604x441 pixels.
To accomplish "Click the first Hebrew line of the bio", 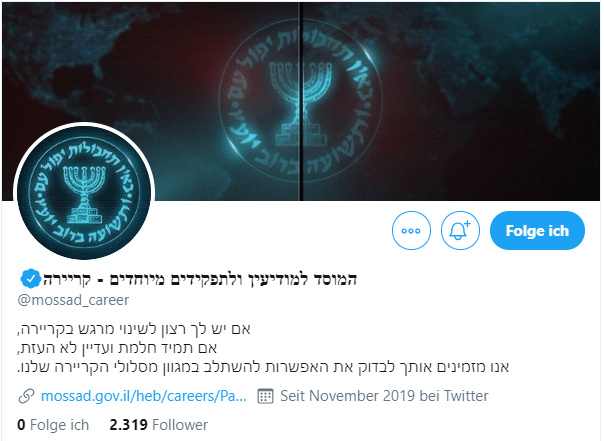I will (134, 329).
